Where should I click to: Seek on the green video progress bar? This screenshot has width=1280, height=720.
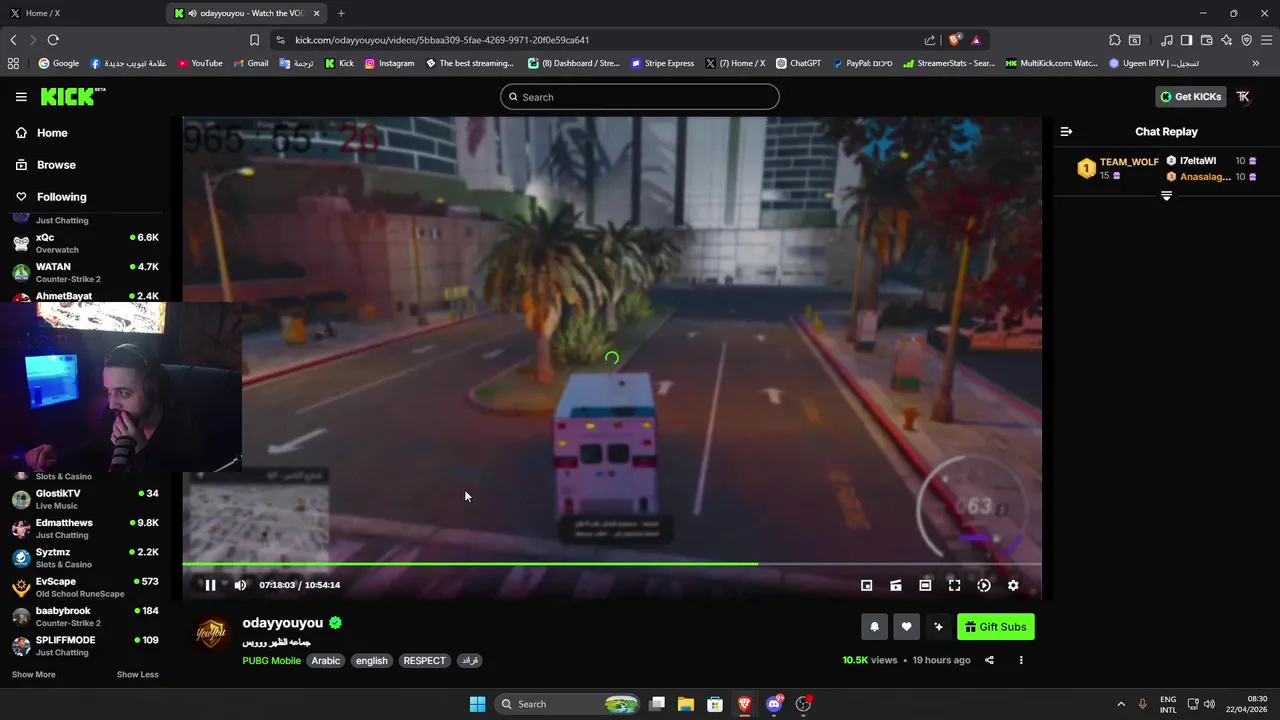(x=612, y=564)
